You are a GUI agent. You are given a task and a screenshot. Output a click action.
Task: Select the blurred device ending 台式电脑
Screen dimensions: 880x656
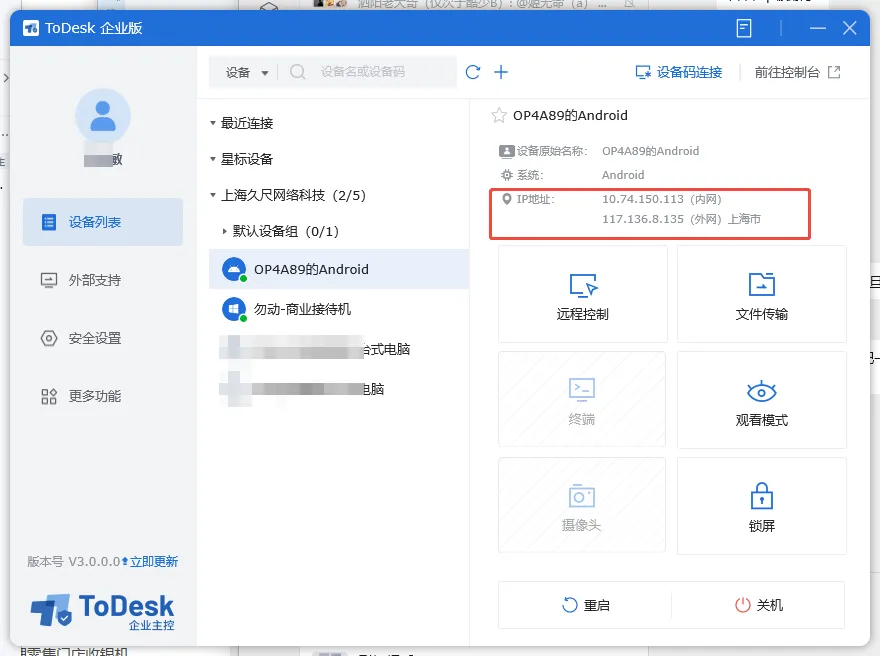coord(339,349)
